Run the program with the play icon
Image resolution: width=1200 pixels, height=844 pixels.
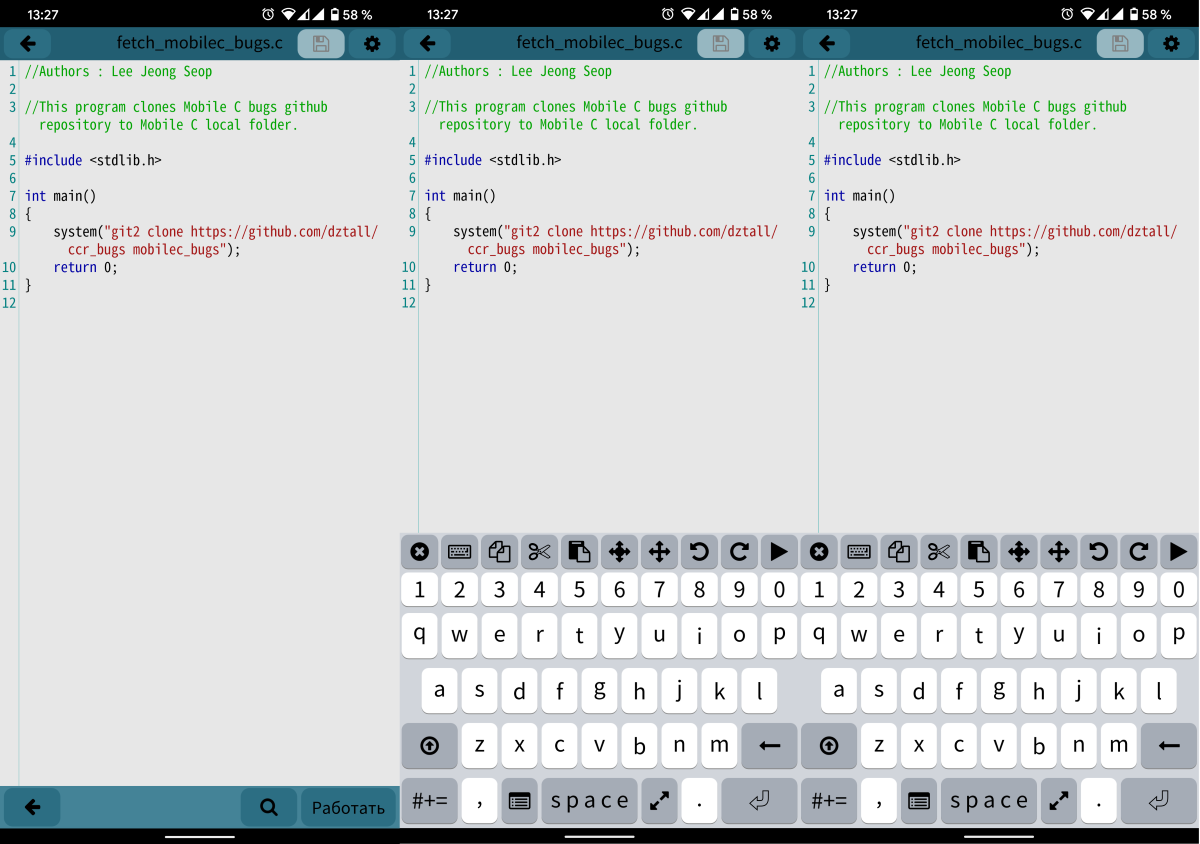point(779,551)
